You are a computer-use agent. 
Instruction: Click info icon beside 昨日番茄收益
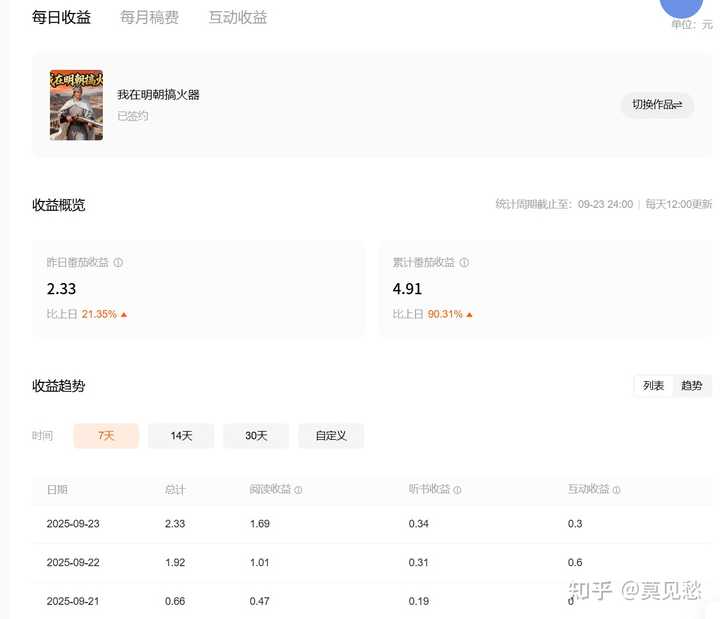point(118,263)
